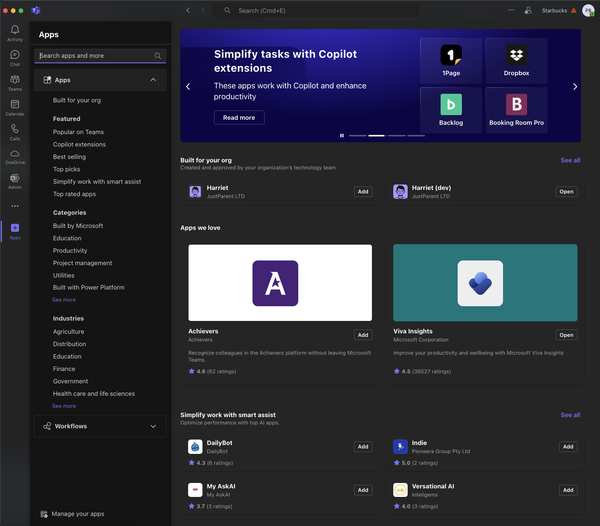Image resolution: width=600 pixels, height=526 pixels.
Task: Open the Calls icon
Action: tap(14, 130)
